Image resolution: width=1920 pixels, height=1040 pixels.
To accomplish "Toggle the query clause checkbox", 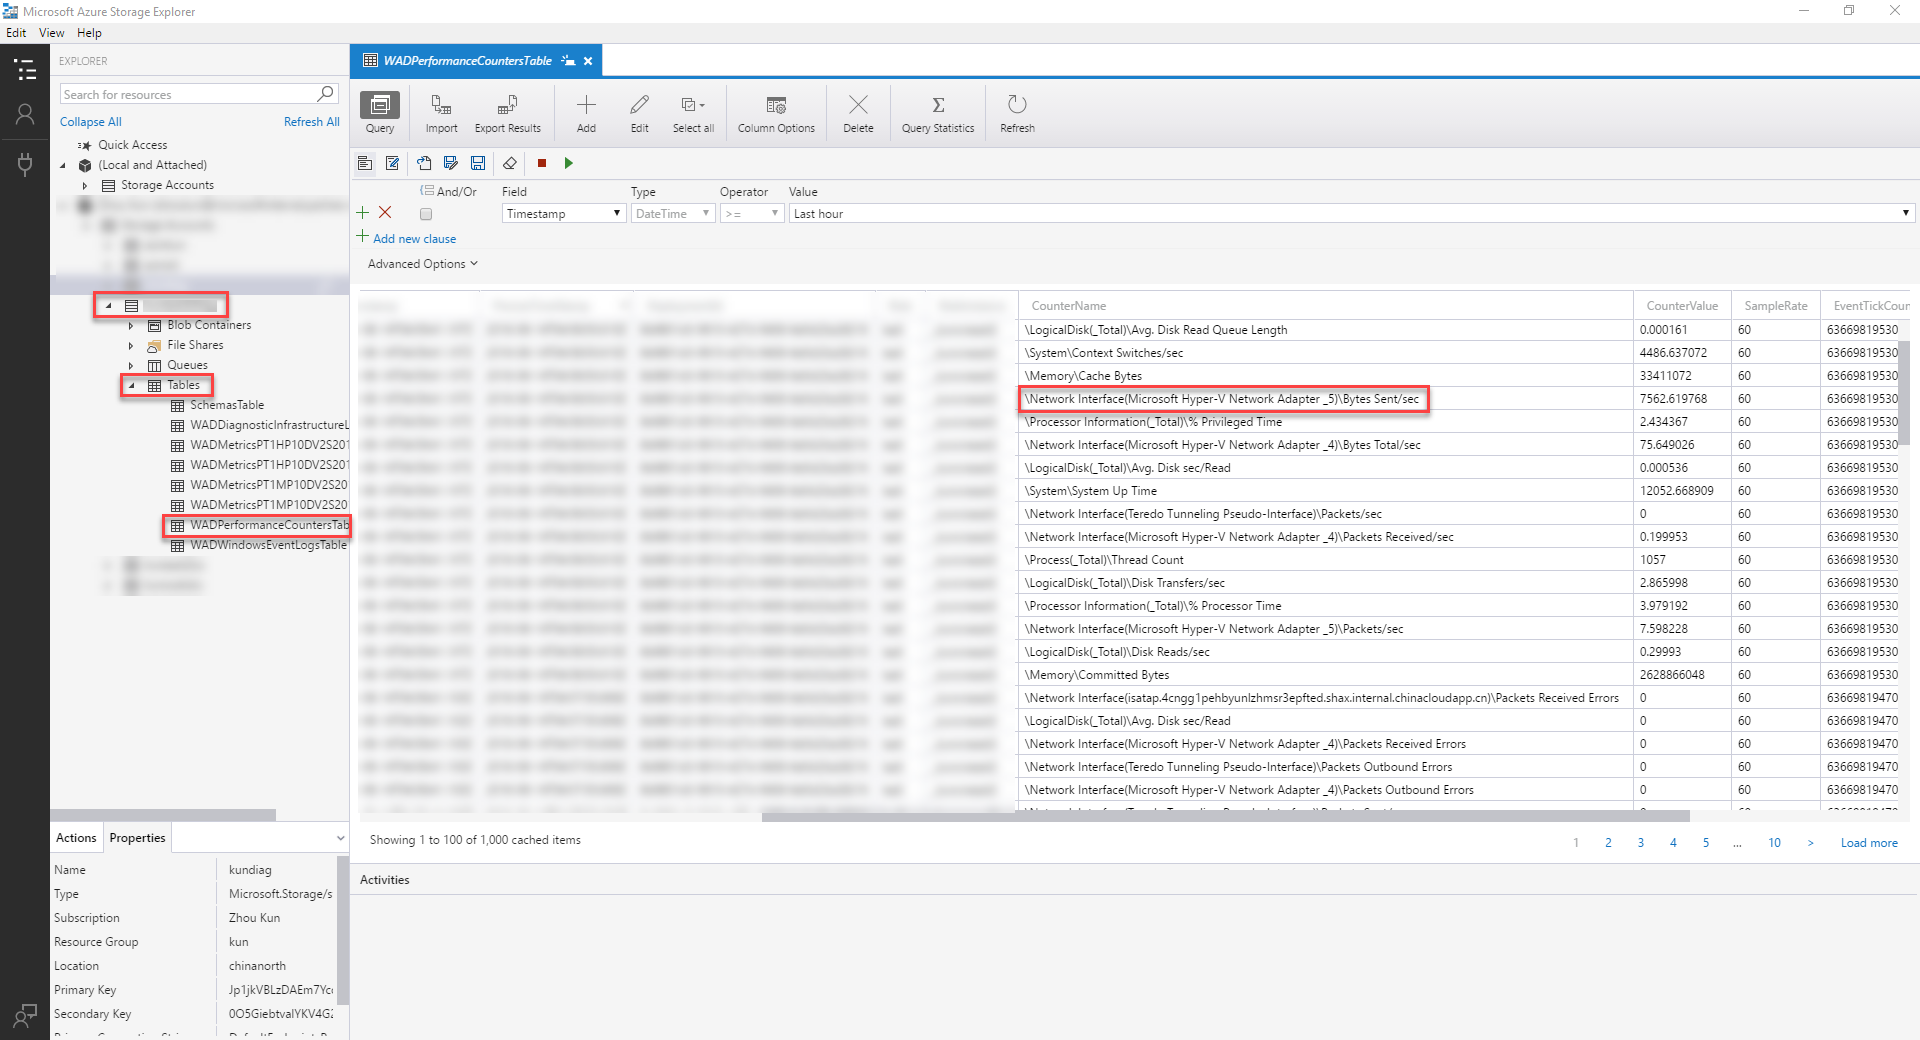I will click(426, 214).
